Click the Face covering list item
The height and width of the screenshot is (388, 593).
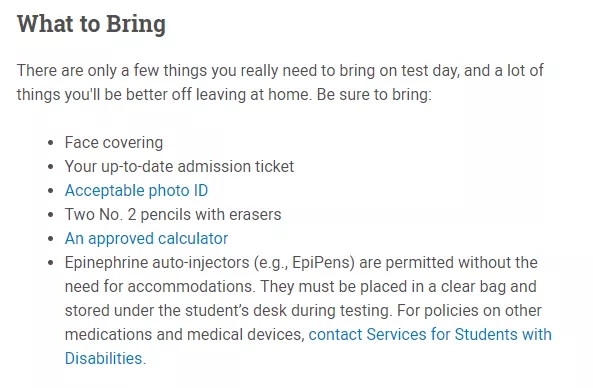114,143
